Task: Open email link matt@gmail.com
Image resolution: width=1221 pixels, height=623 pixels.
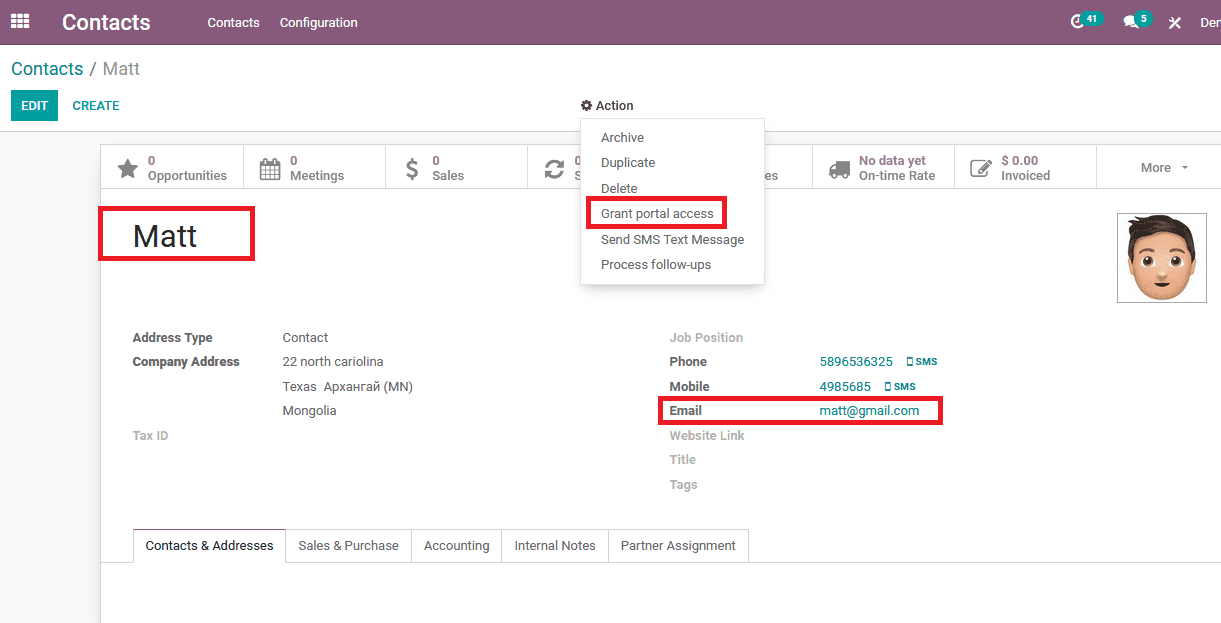Action: pos(869,411)
